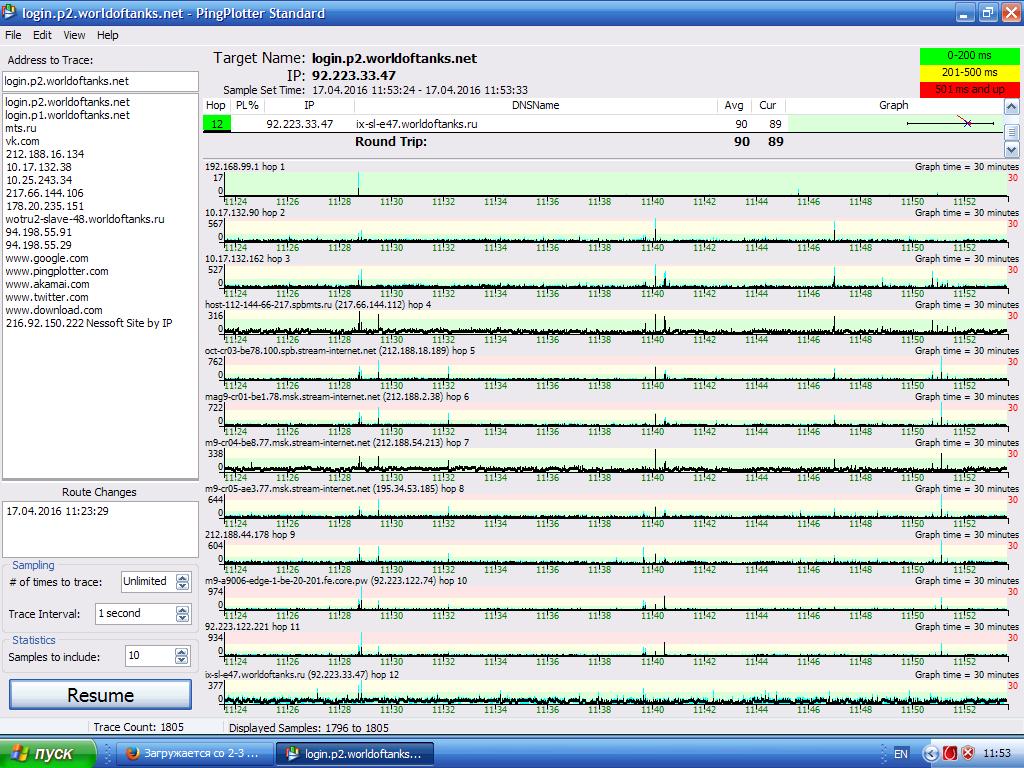Increase Samples to include value

[x=182, y=651]
